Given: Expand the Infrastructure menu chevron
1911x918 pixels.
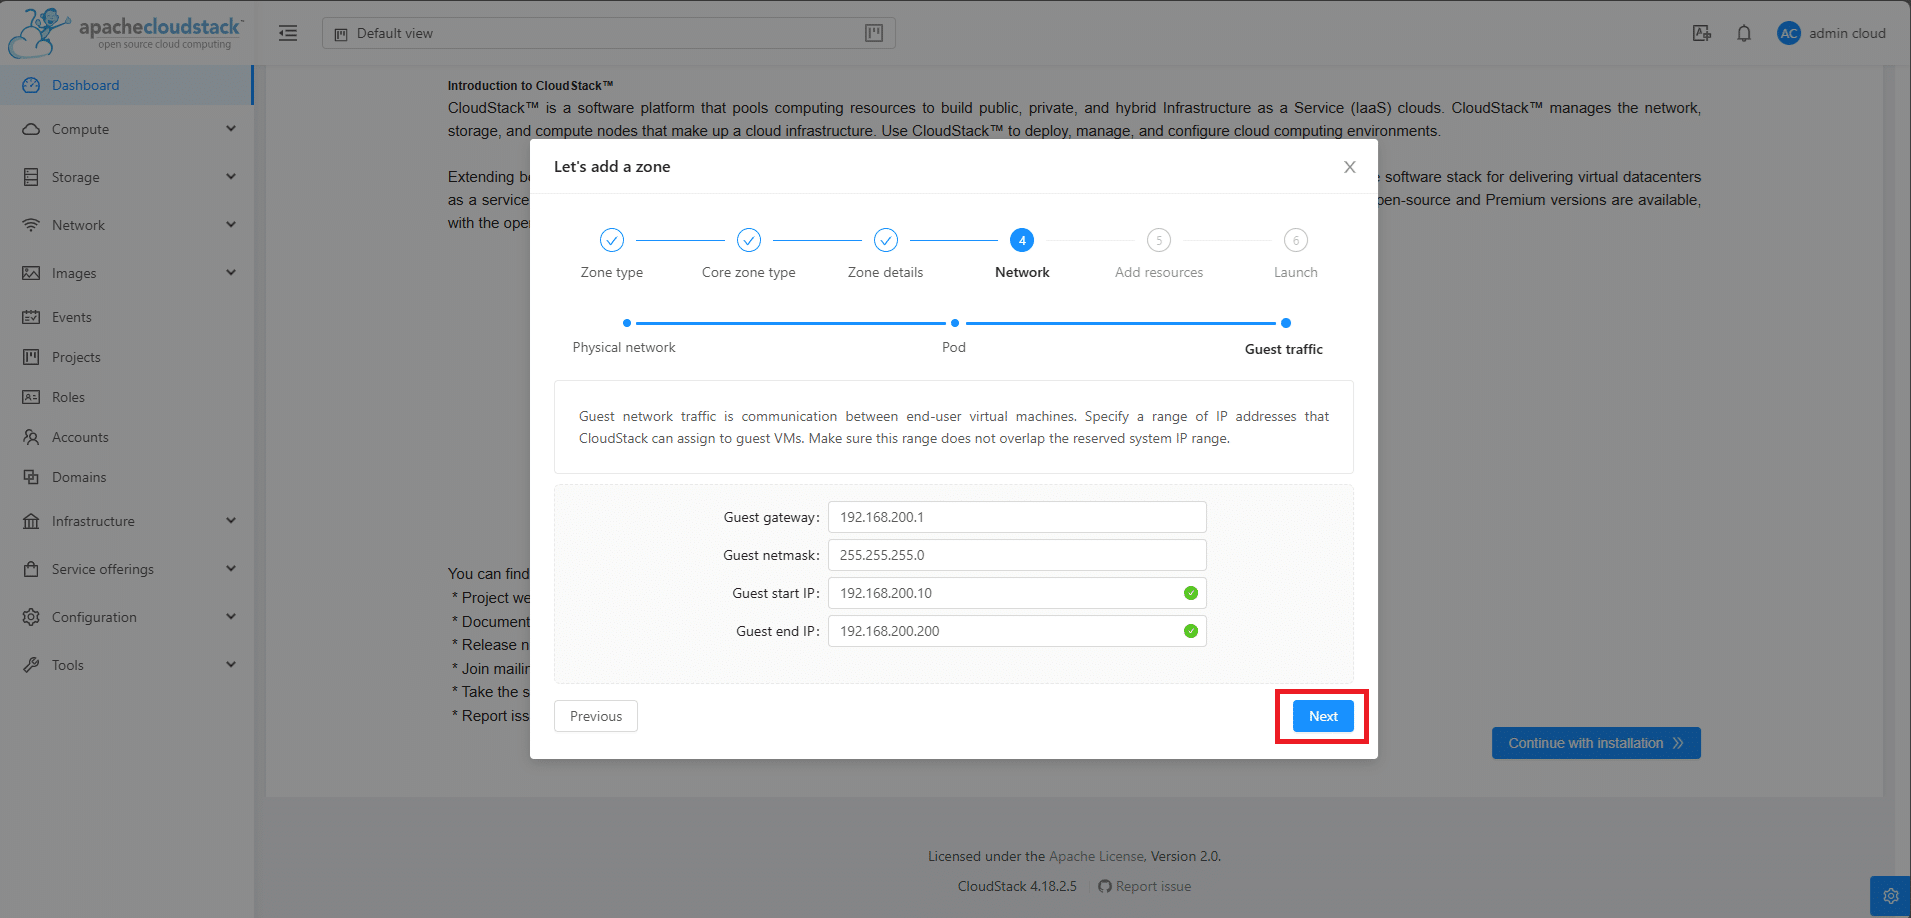Looking at the screenshot, I should pos(231,521).
